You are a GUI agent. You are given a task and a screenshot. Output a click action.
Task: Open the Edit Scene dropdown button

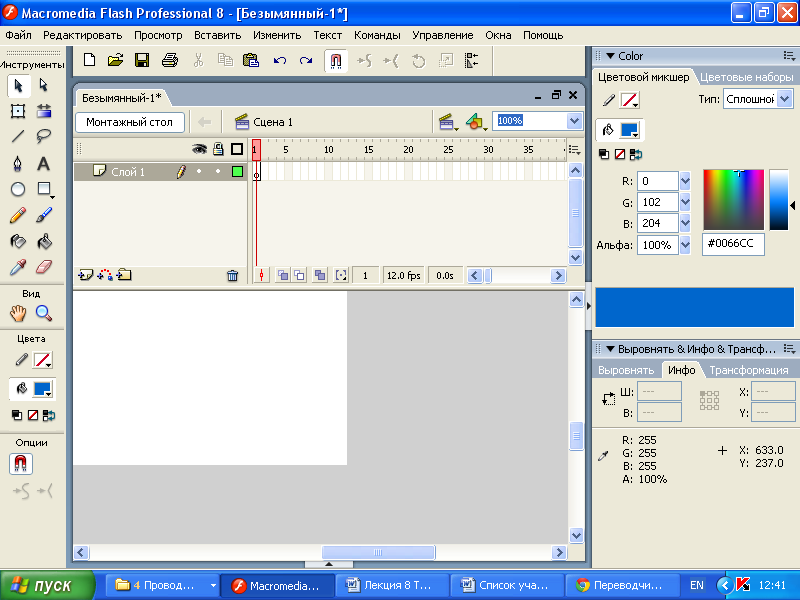[448, 122]
